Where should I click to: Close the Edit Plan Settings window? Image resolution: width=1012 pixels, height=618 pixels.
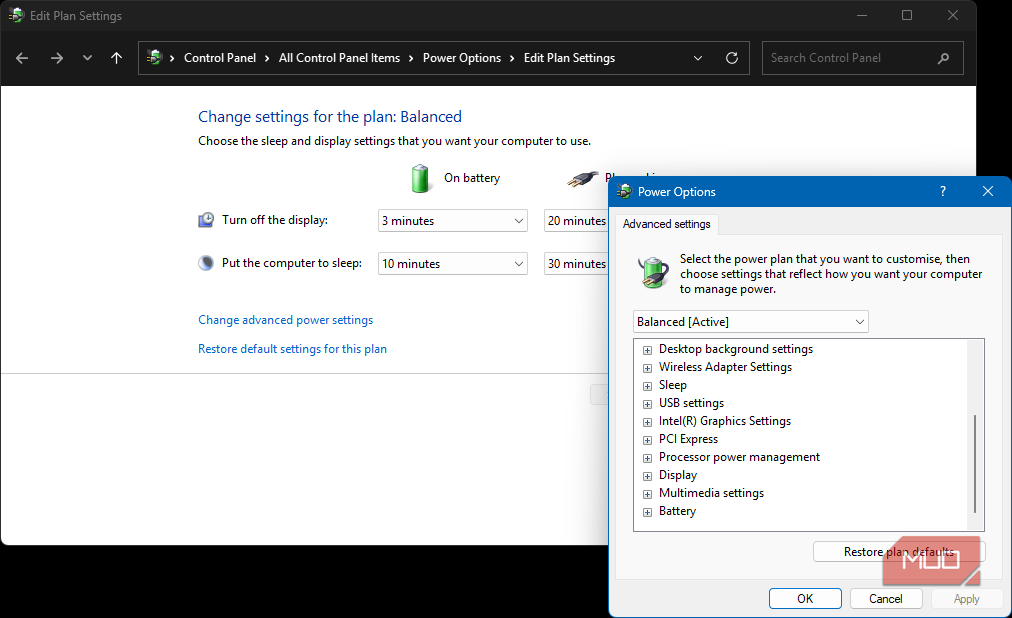tap(953, 15)
